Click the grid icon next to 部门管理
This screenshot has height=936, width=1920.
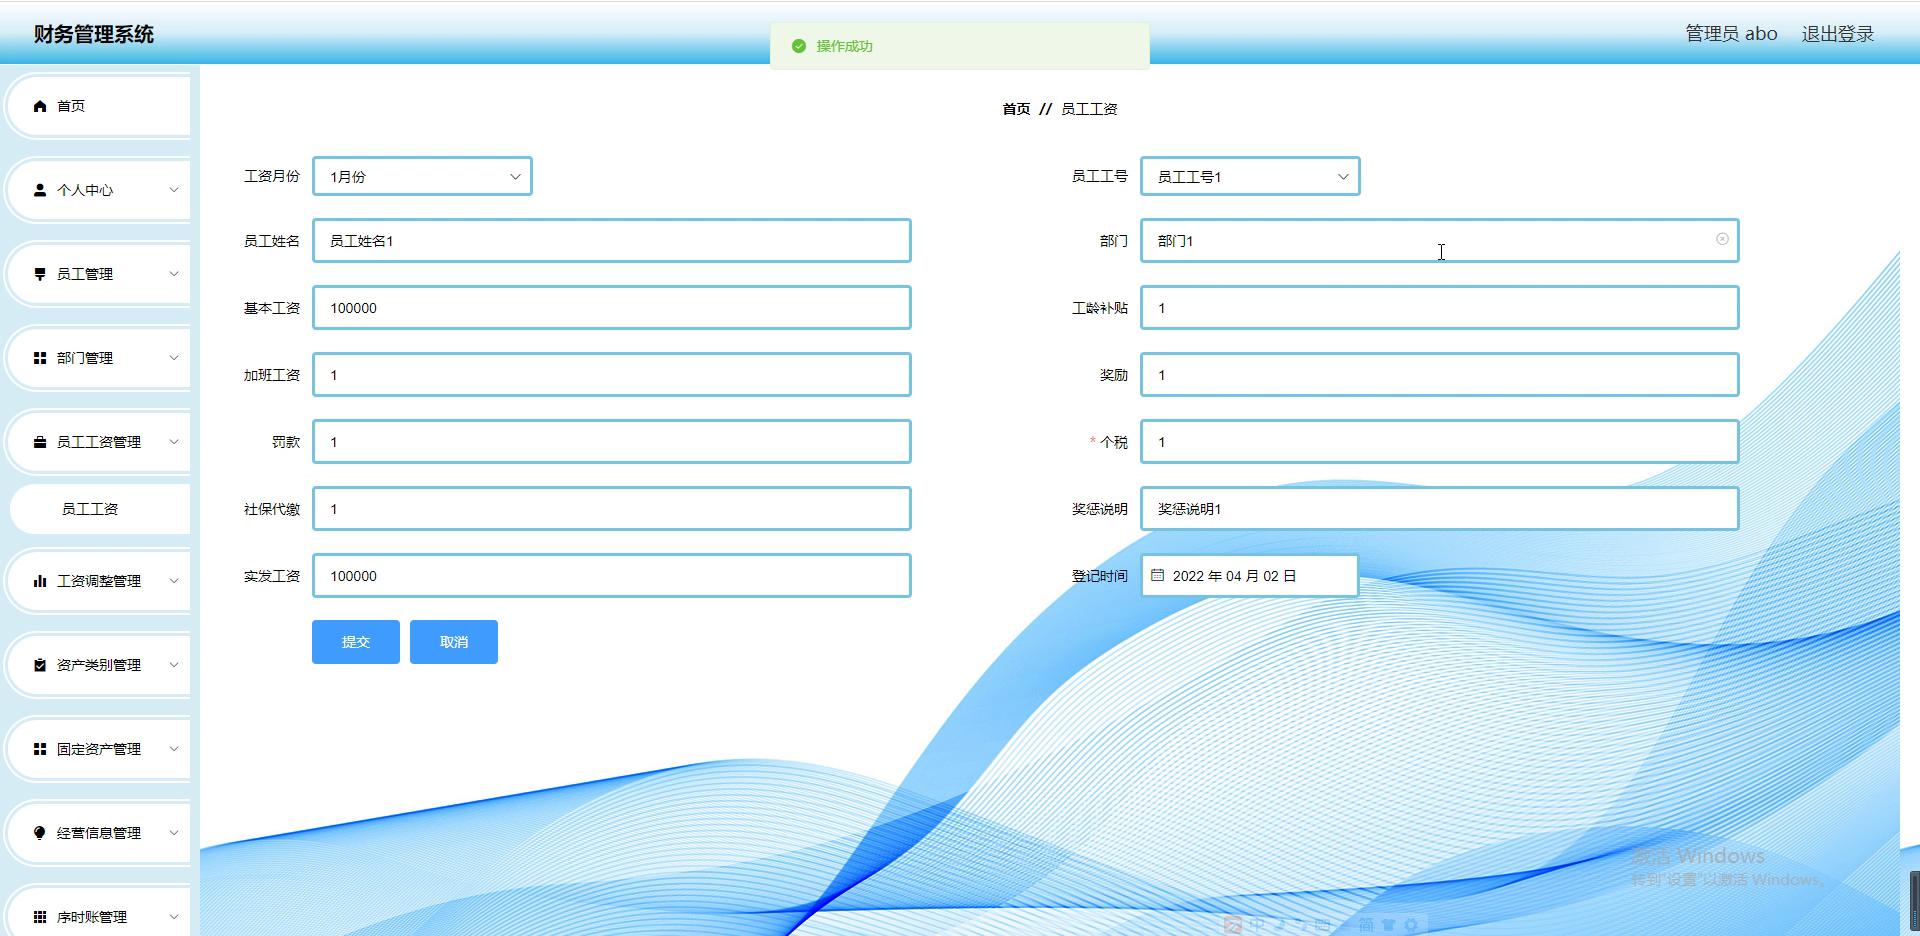(x=40, y=358)
